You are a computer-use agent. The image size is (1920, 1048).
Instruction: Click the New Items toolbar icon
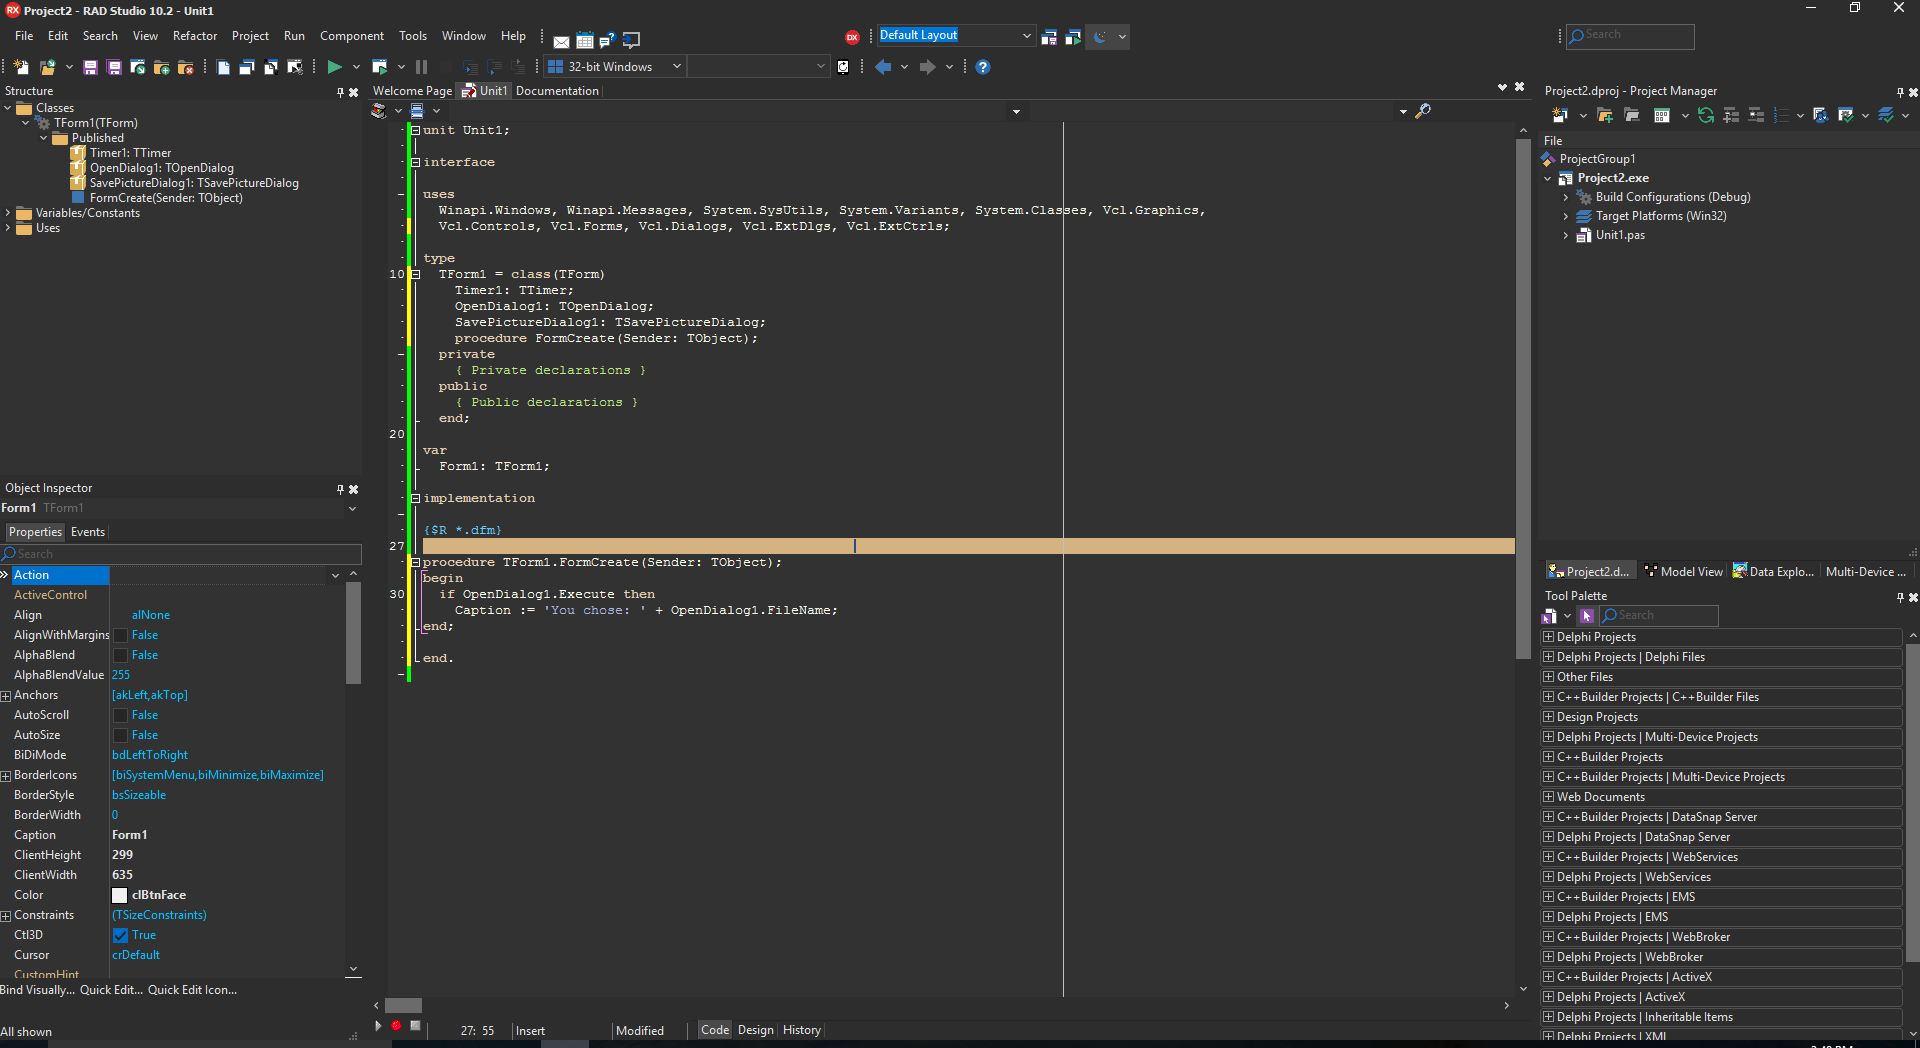pos(21,67)
